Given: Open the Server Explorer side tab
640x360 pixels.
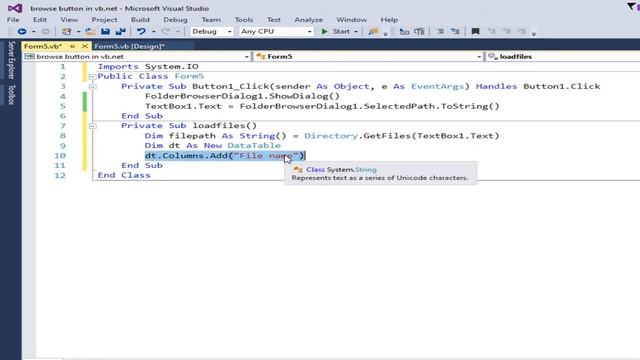Looking at the screenshot, I should 11,60.
